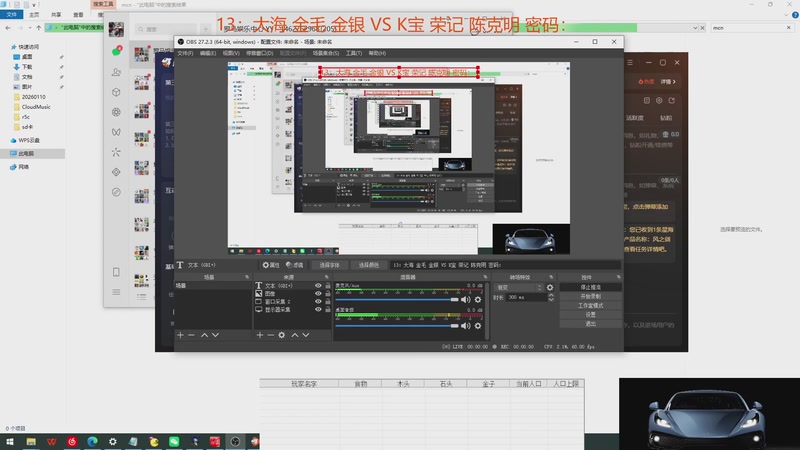Toggle visibility of 文本 (GDI+) source
The width and height of the screenshot is (800, 450).
(x=318, y=286)
